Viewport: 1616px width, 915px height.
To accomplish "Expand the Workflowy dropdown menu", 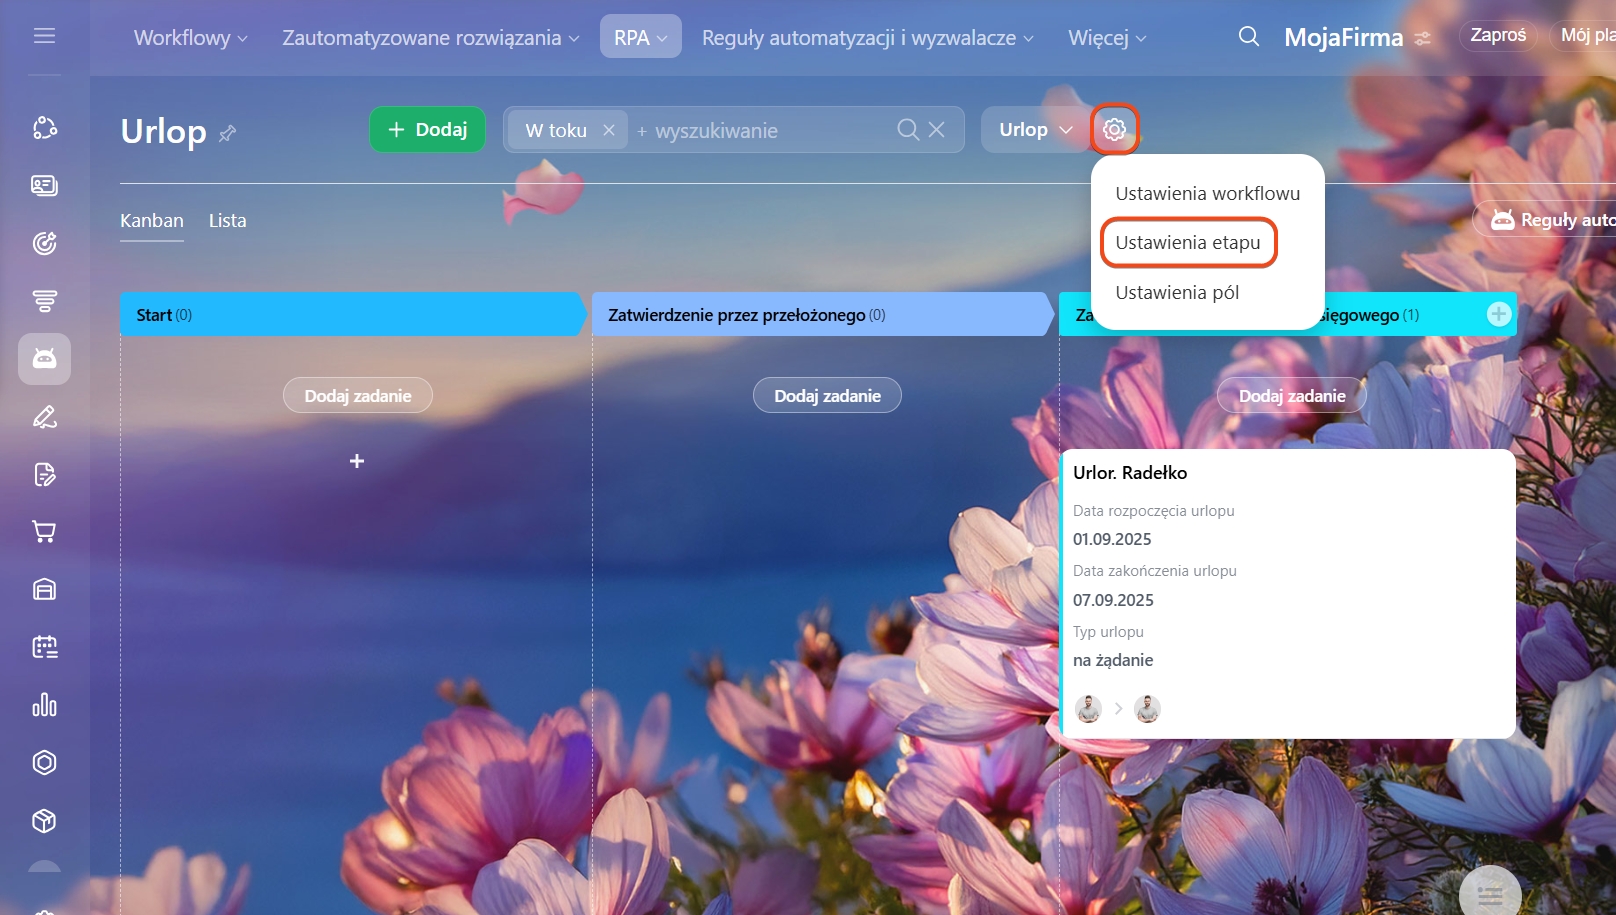I will click(190, 38).
